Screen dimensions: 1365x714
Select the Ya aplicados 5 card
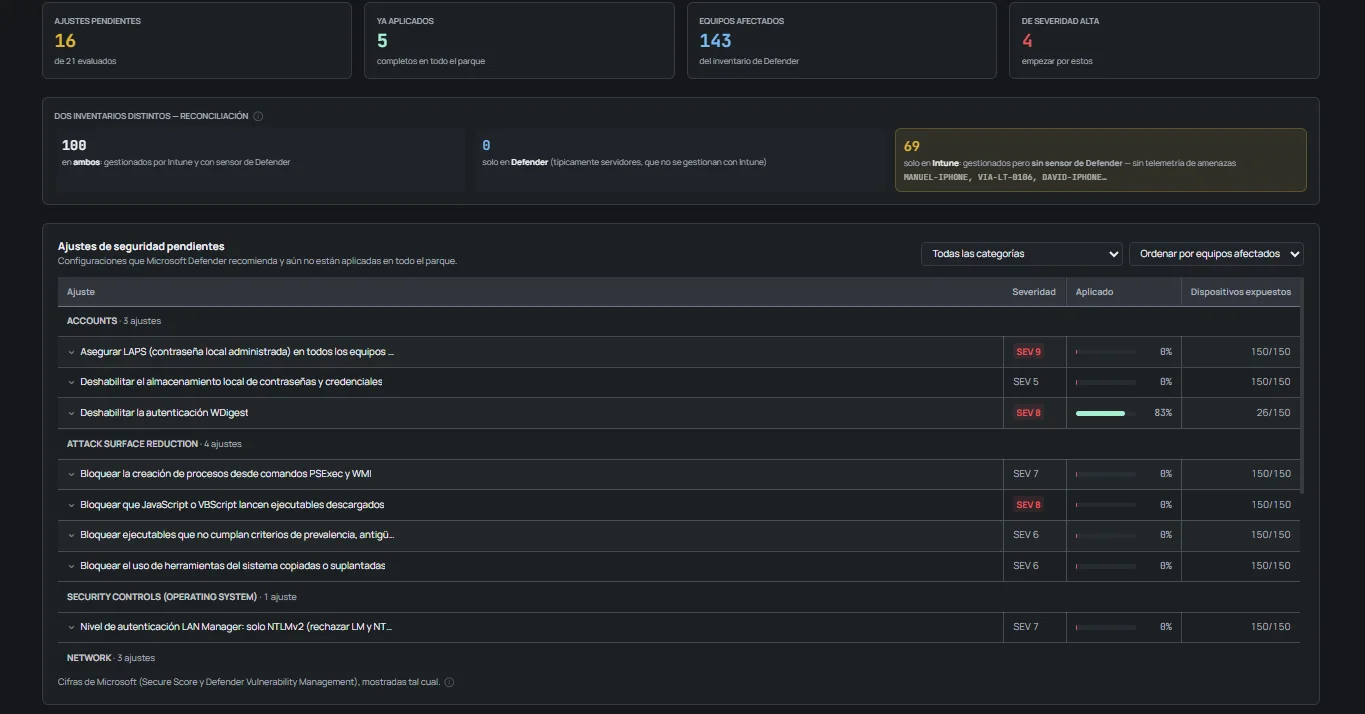point(519,40)
